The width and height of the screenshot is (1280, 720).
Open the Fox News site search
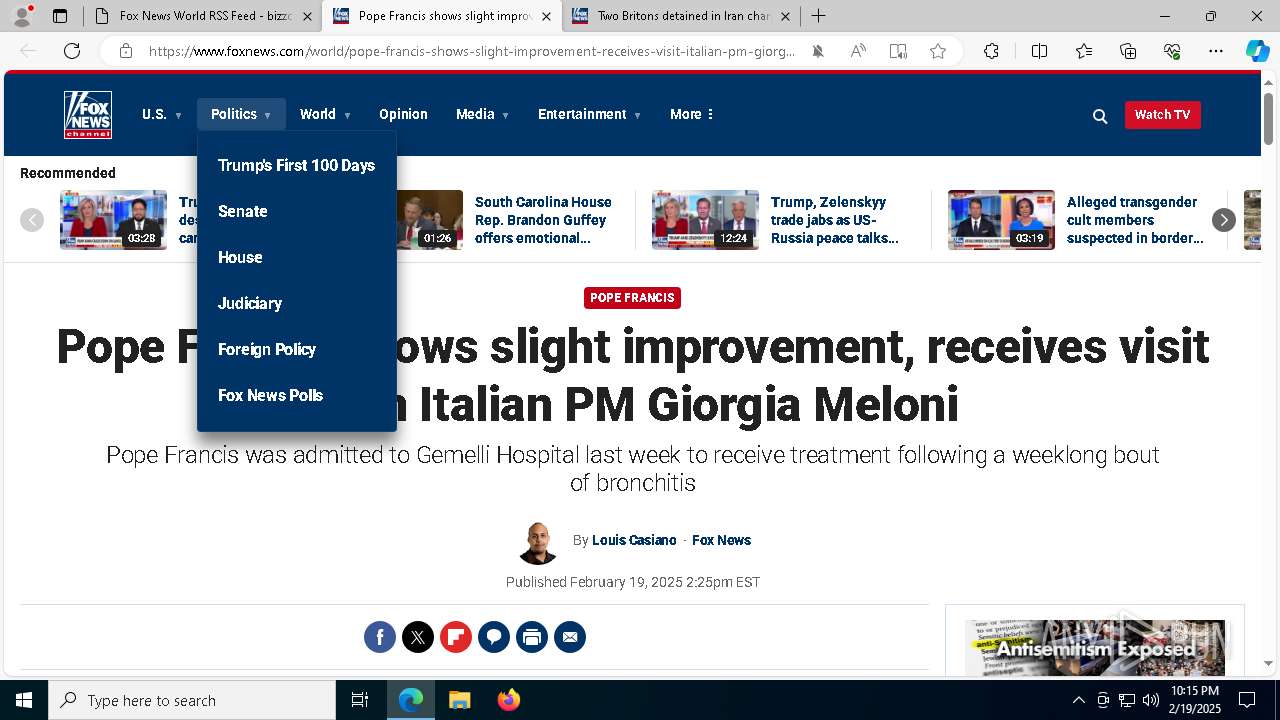(1100, 116)
